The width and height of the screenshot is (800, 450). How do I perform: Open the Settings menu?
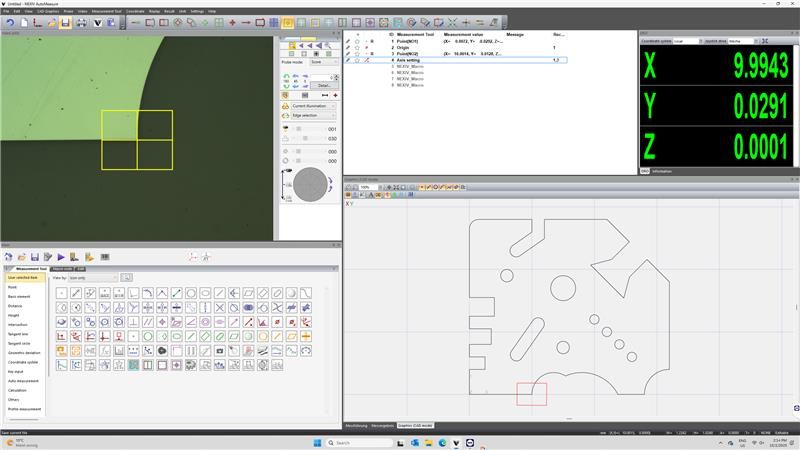point(197,11)
